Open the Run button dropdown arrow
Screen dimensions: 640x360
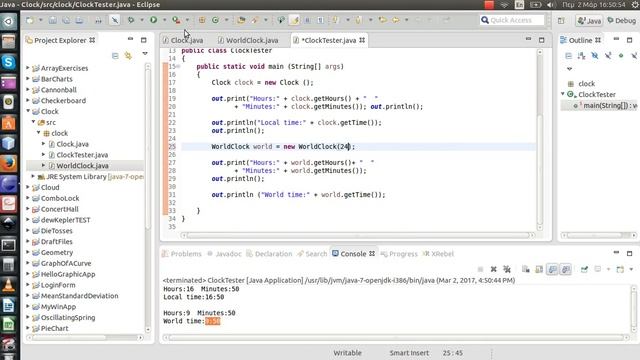[164, 20]
